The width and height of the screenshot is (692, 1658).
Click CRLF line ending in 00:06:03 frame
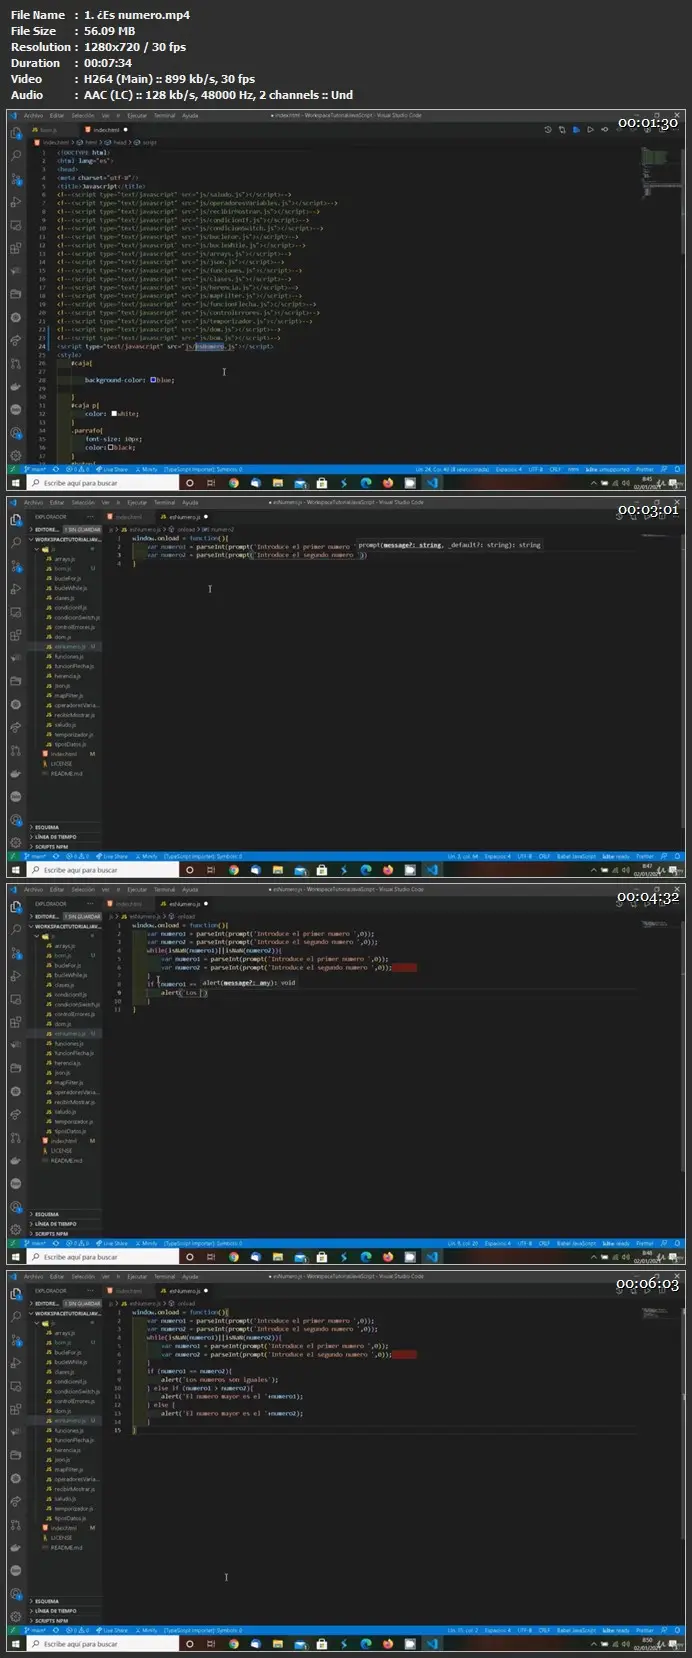pos(545,1630)
